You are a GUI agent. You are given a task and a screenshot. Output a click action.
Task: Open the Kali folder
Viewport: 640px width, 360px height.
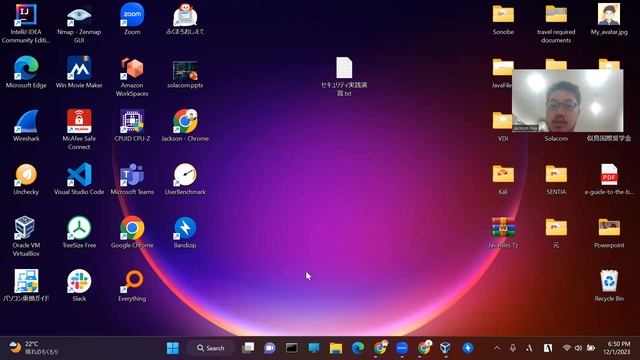pos(503,174)
